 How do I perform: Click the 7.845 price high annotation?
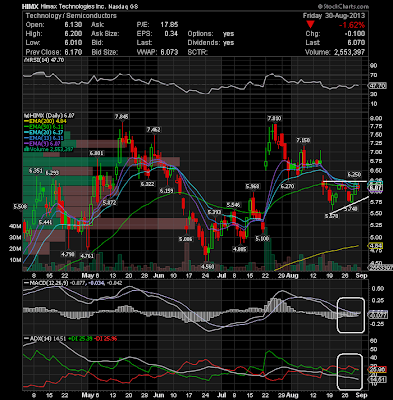tap(121, 117)
